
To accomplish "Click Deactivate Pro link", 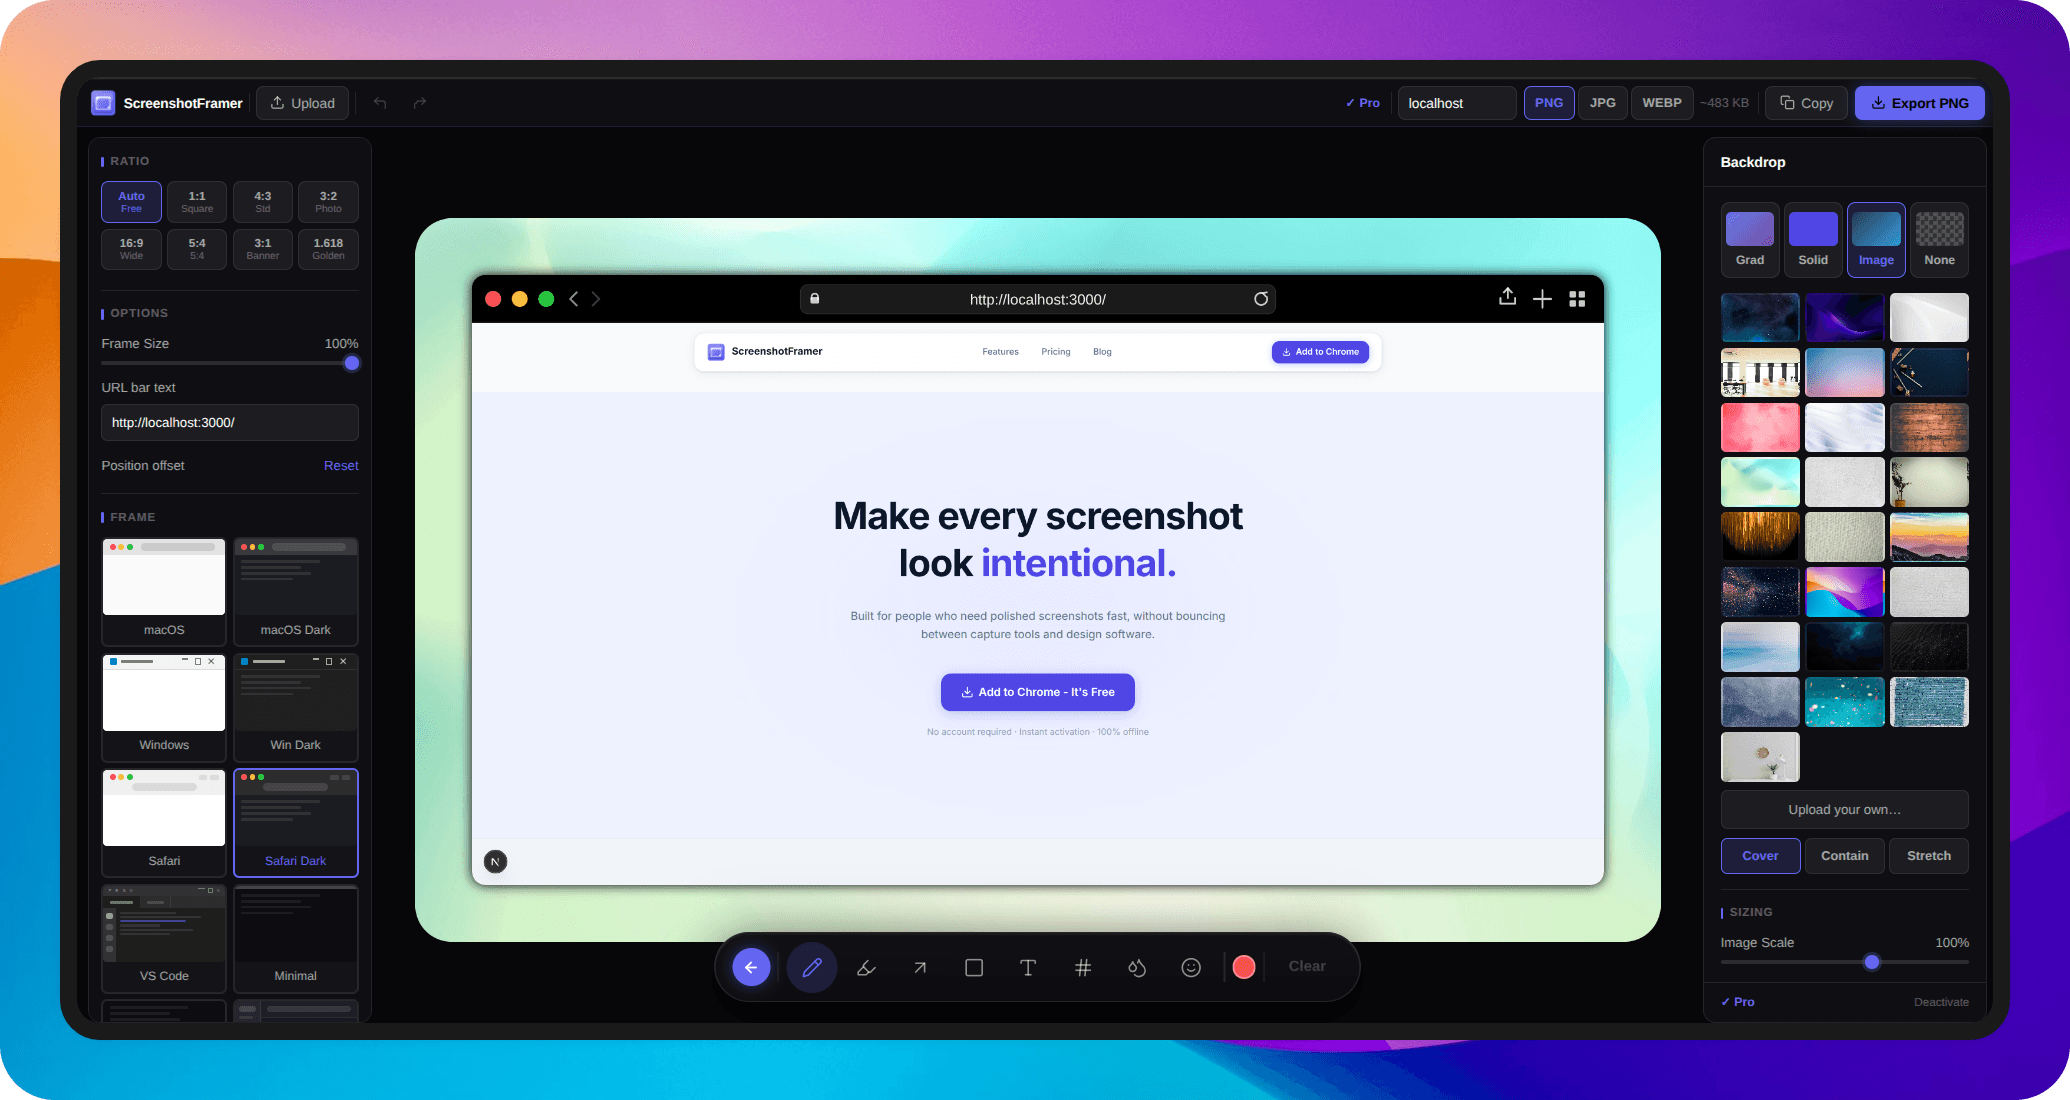I will pos(1941,1002).
